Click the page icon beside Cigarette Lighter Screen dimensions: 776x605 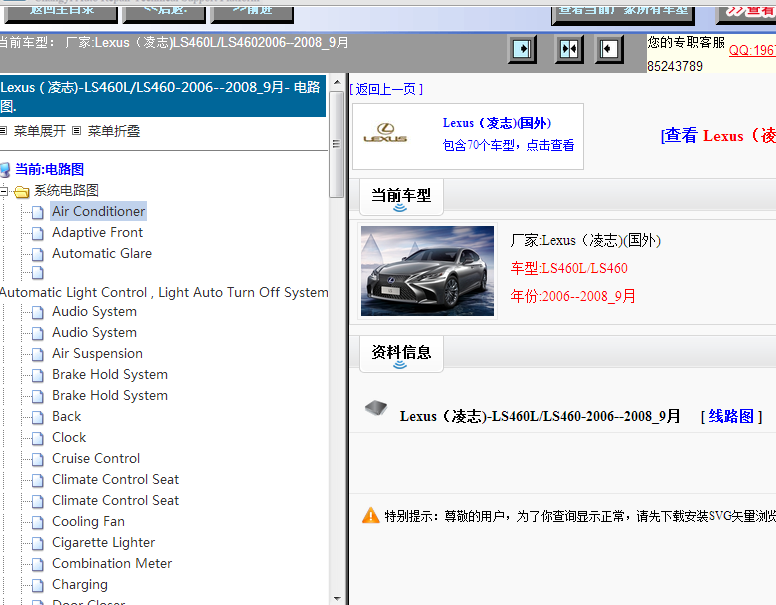(x=38, y=544)
